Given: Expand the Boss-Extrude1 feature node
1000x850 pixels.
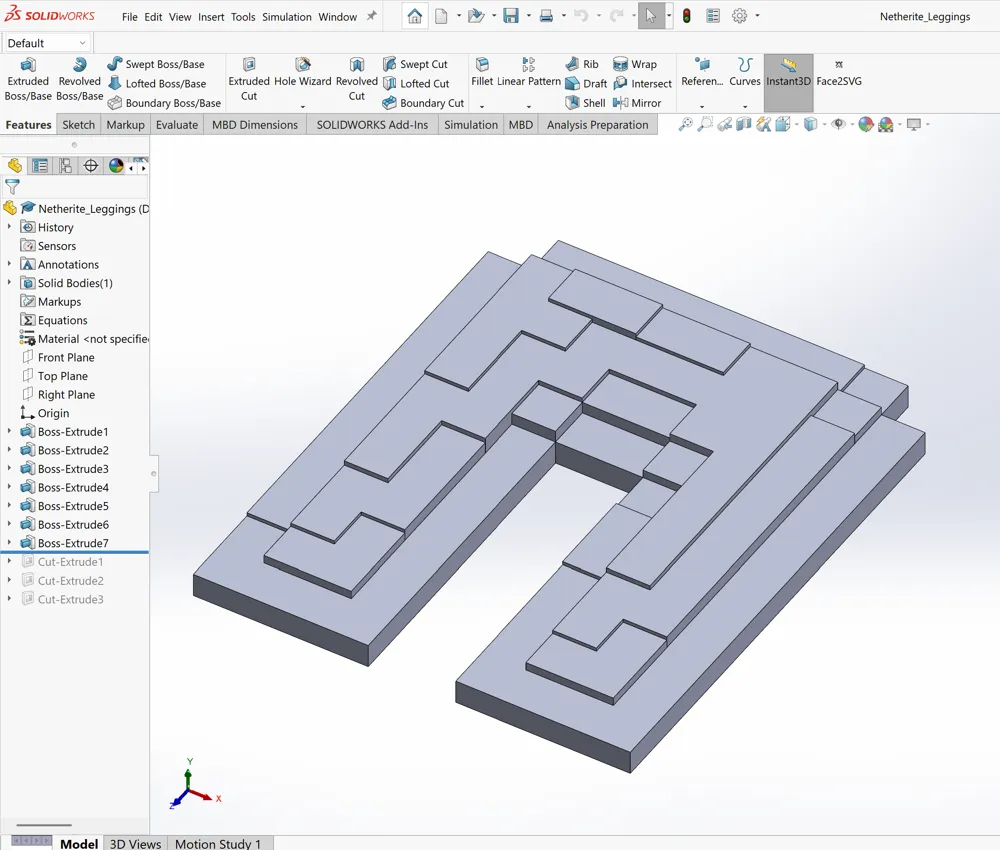Looking at the screenshot, I should coord(9,432).
